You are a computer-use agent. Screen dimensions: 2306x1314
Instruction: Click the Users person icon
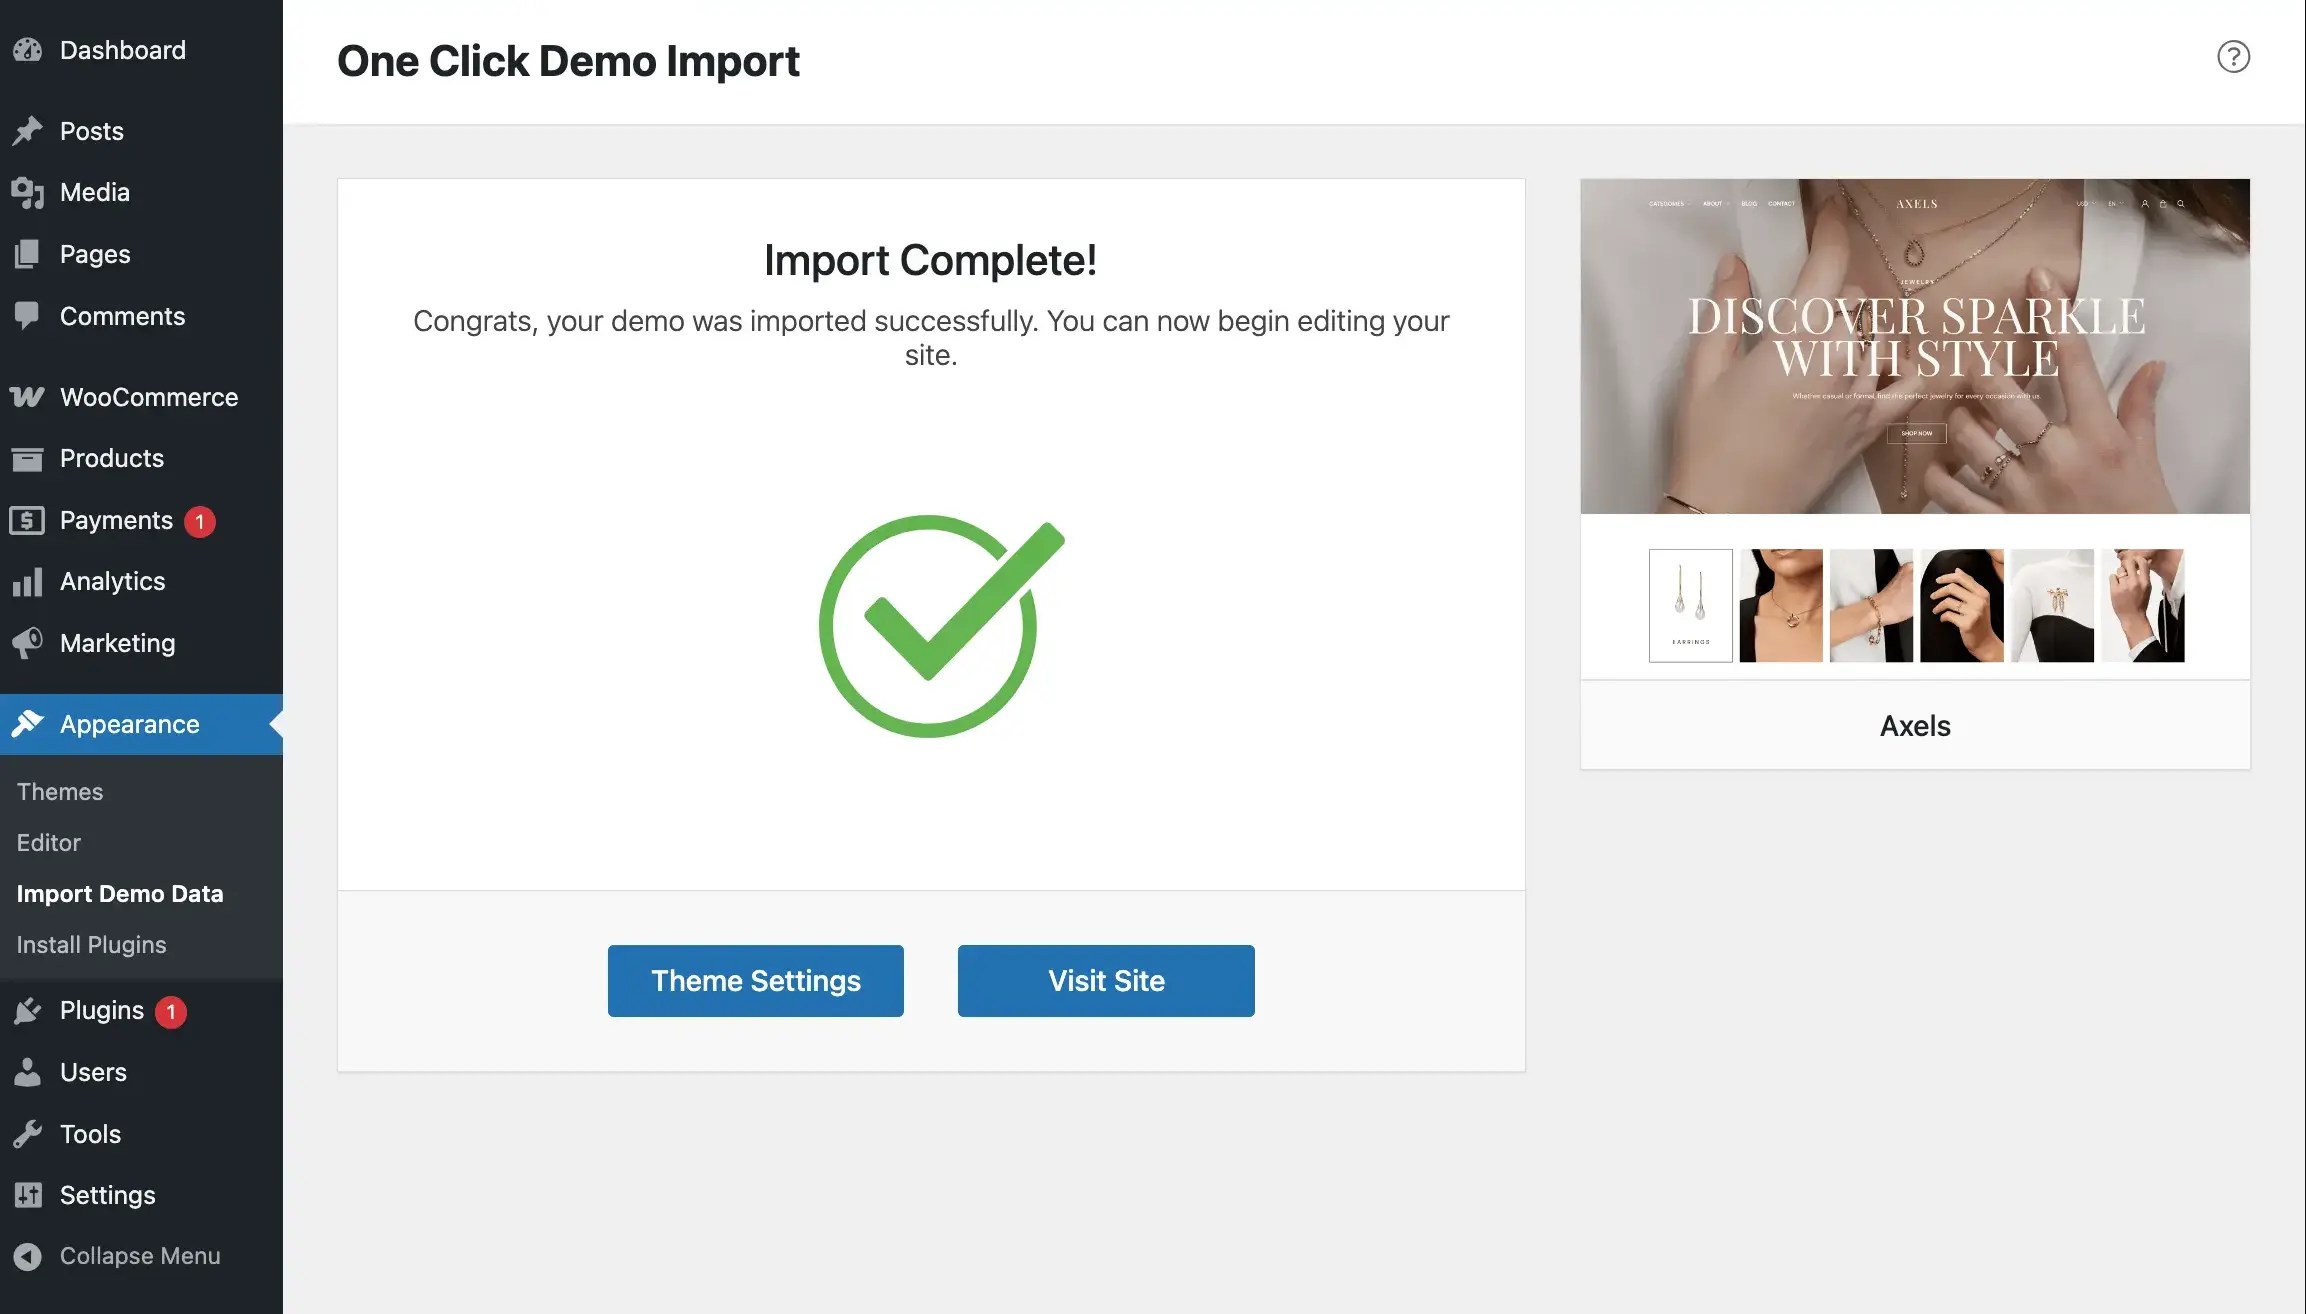[x=28, y=1072]
